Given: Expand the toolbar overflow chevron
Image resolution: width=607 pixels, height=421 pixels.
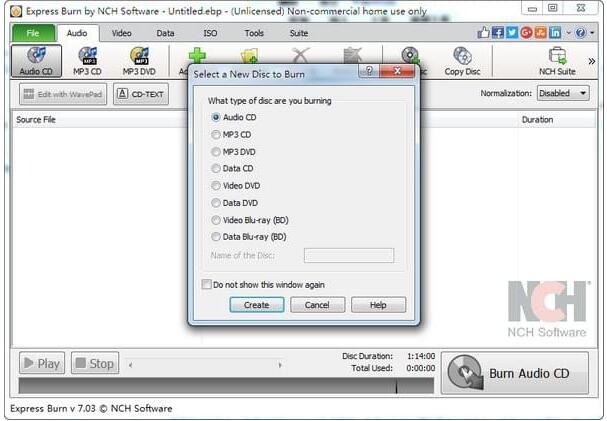Looking at the screenshot, I should 592,61.
